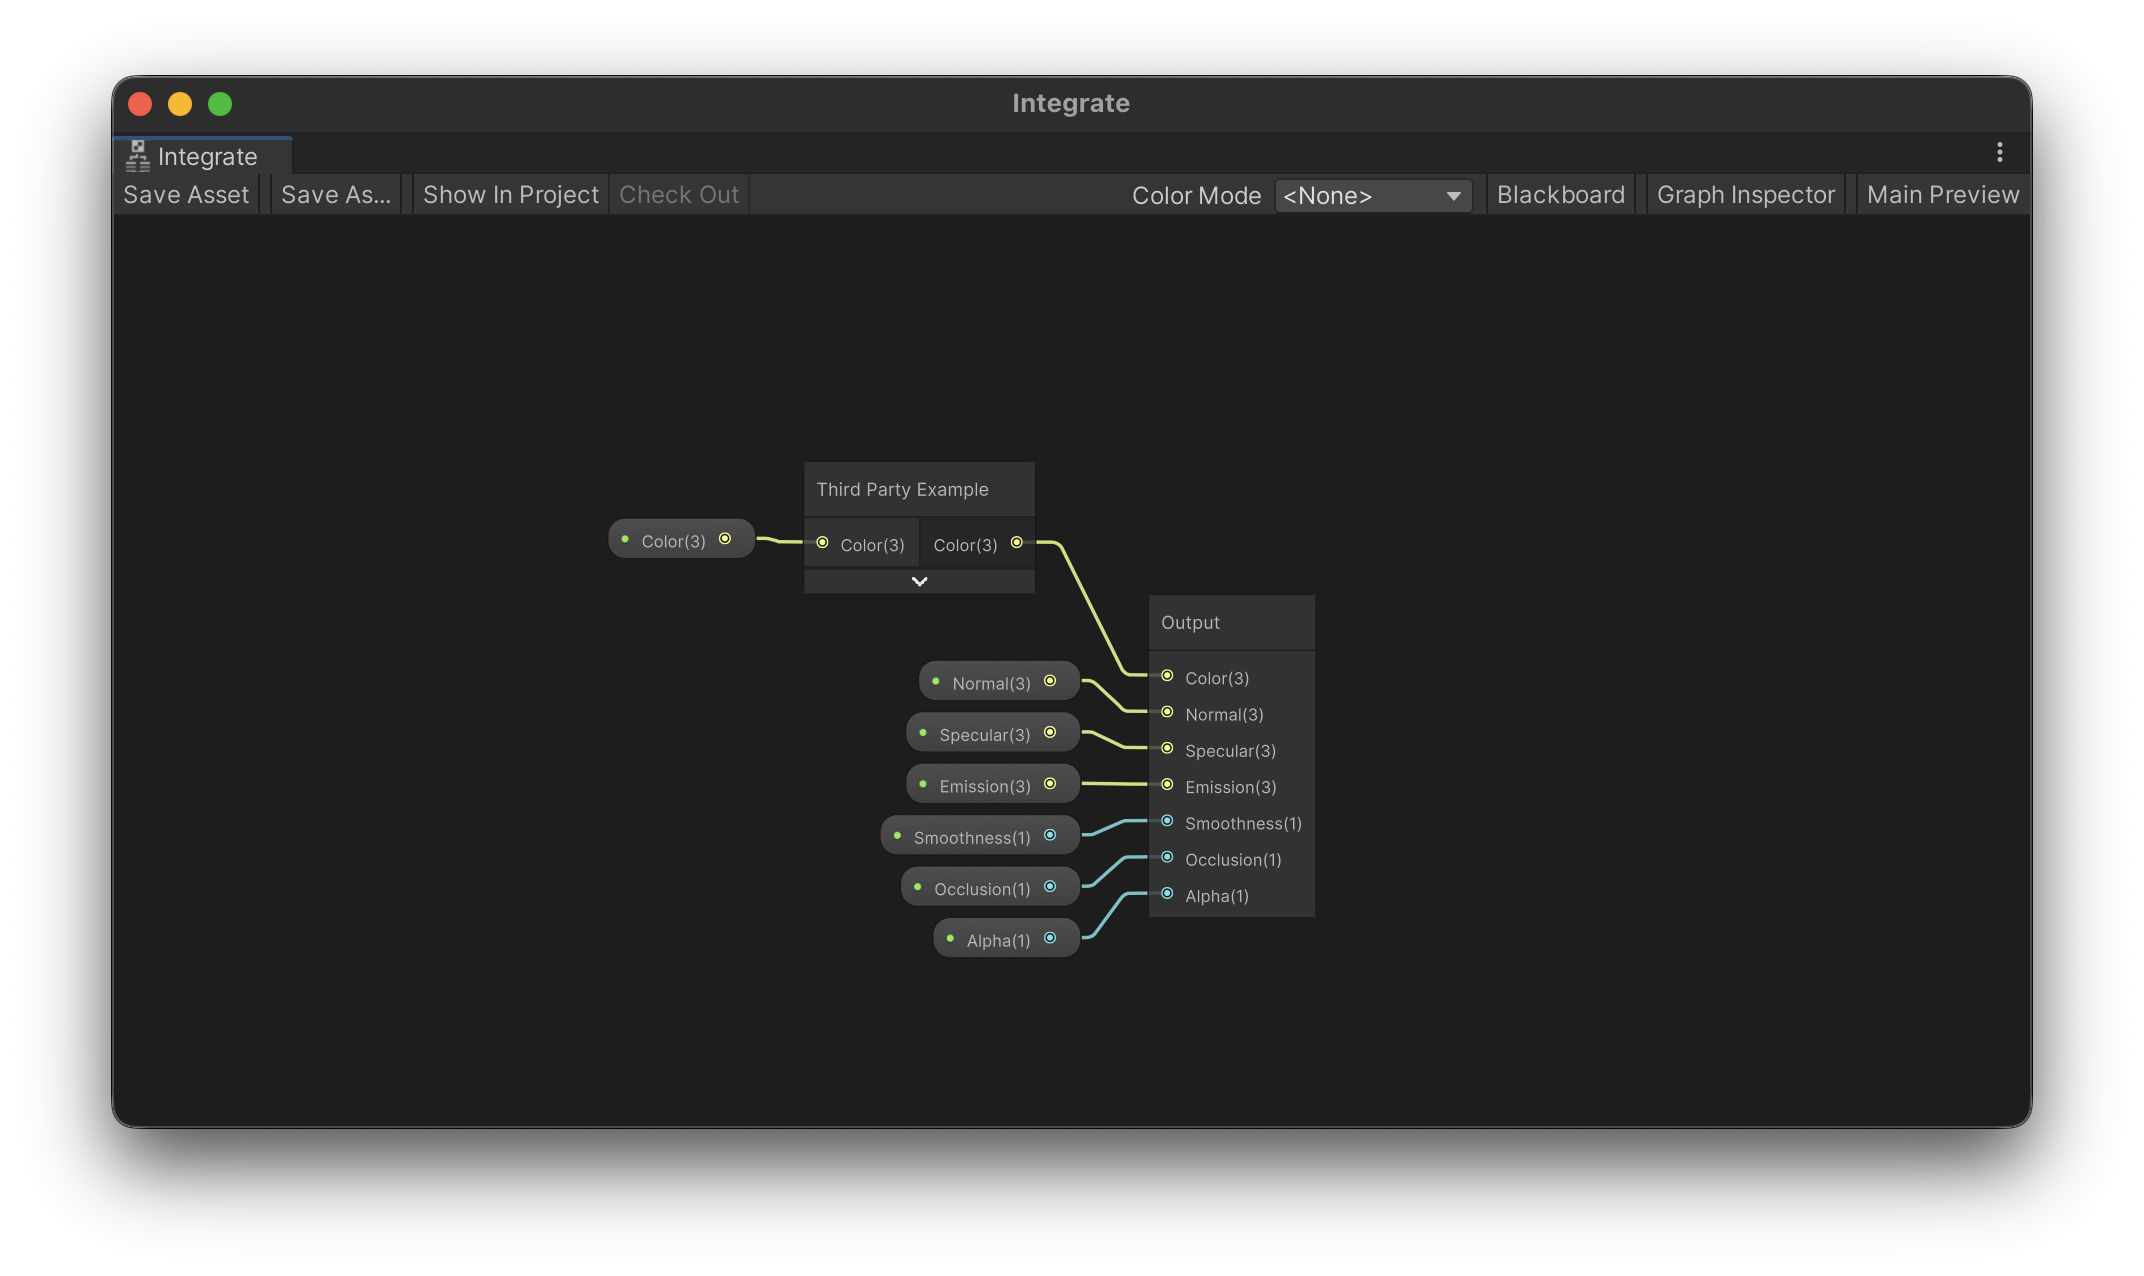Open the Color Mode dropdown
This screenshot has width=2144, height=1276.
pos(1372,196)
